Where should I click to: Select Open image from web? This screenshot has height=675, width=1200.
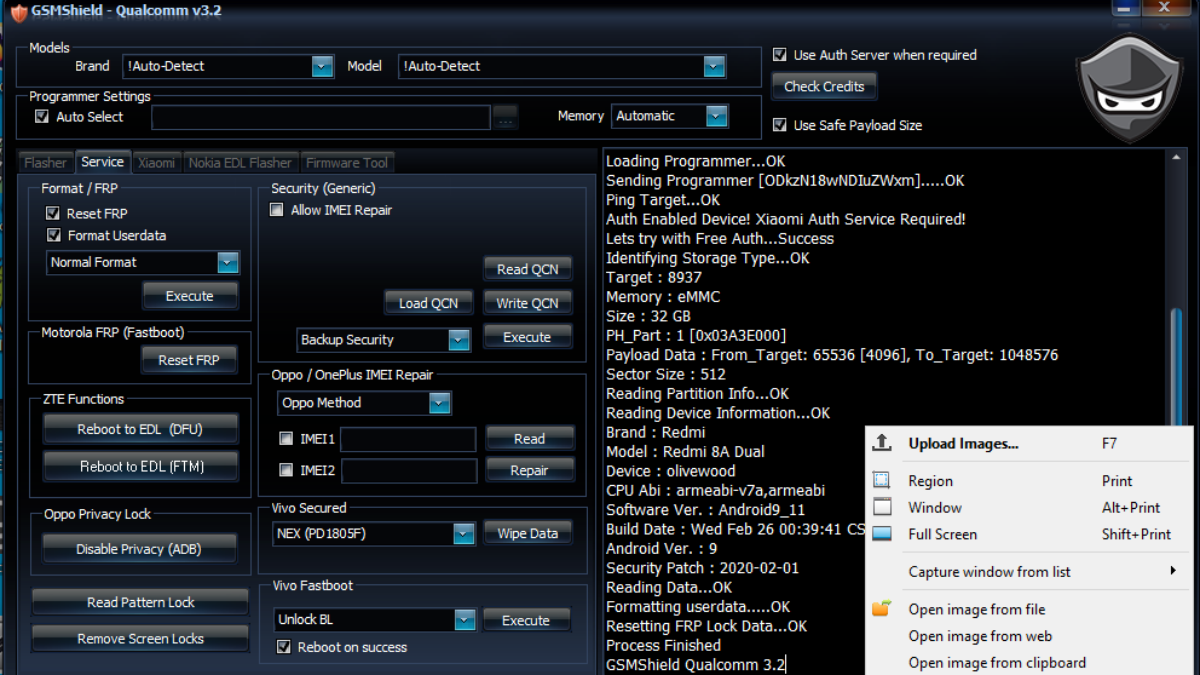pyautogui.click(x=1030, y=636)
